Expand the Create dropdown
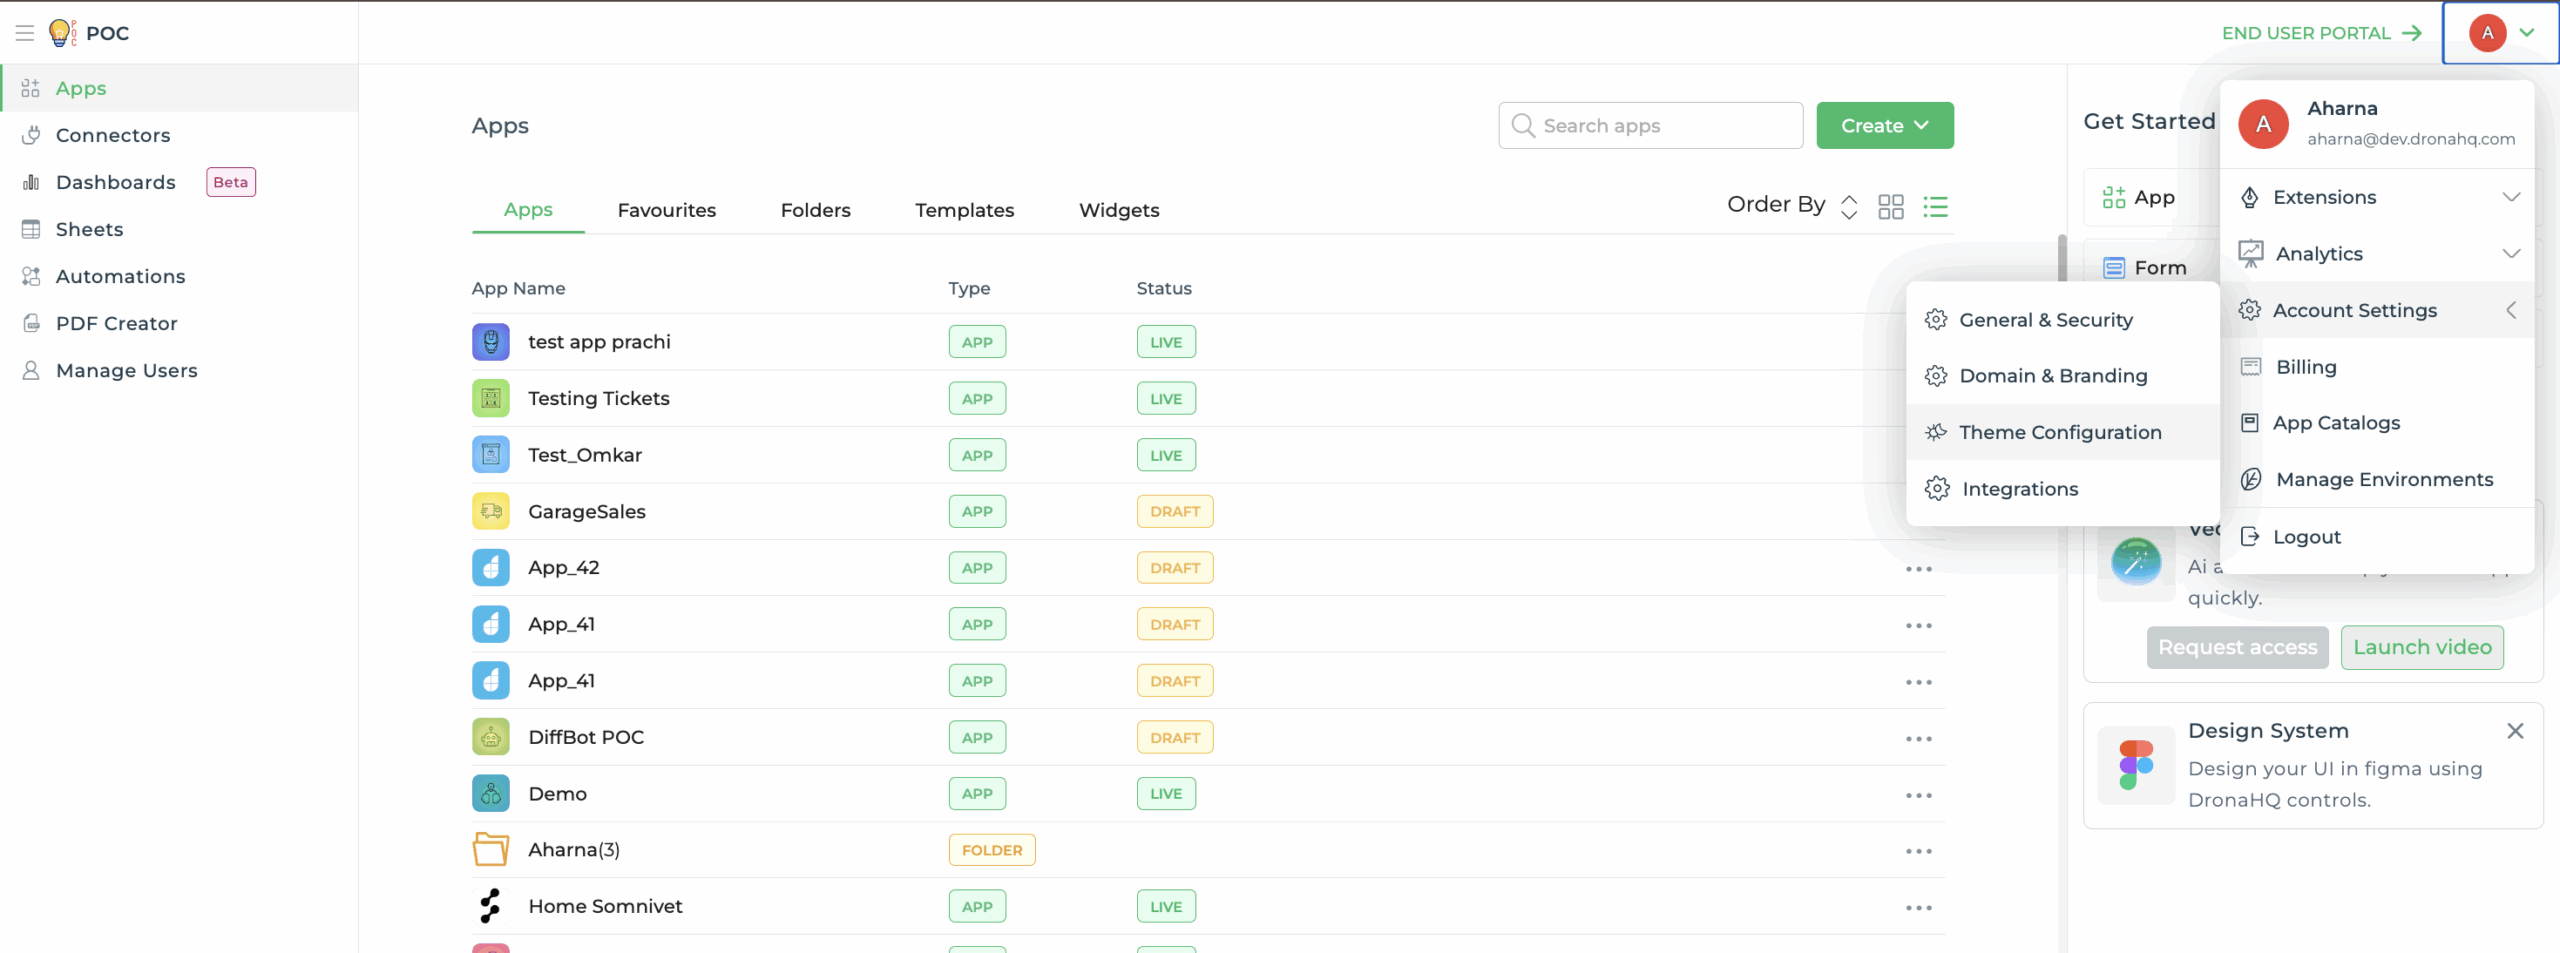The height and width of the screenshot is (953, 2560). point(1884,125)
